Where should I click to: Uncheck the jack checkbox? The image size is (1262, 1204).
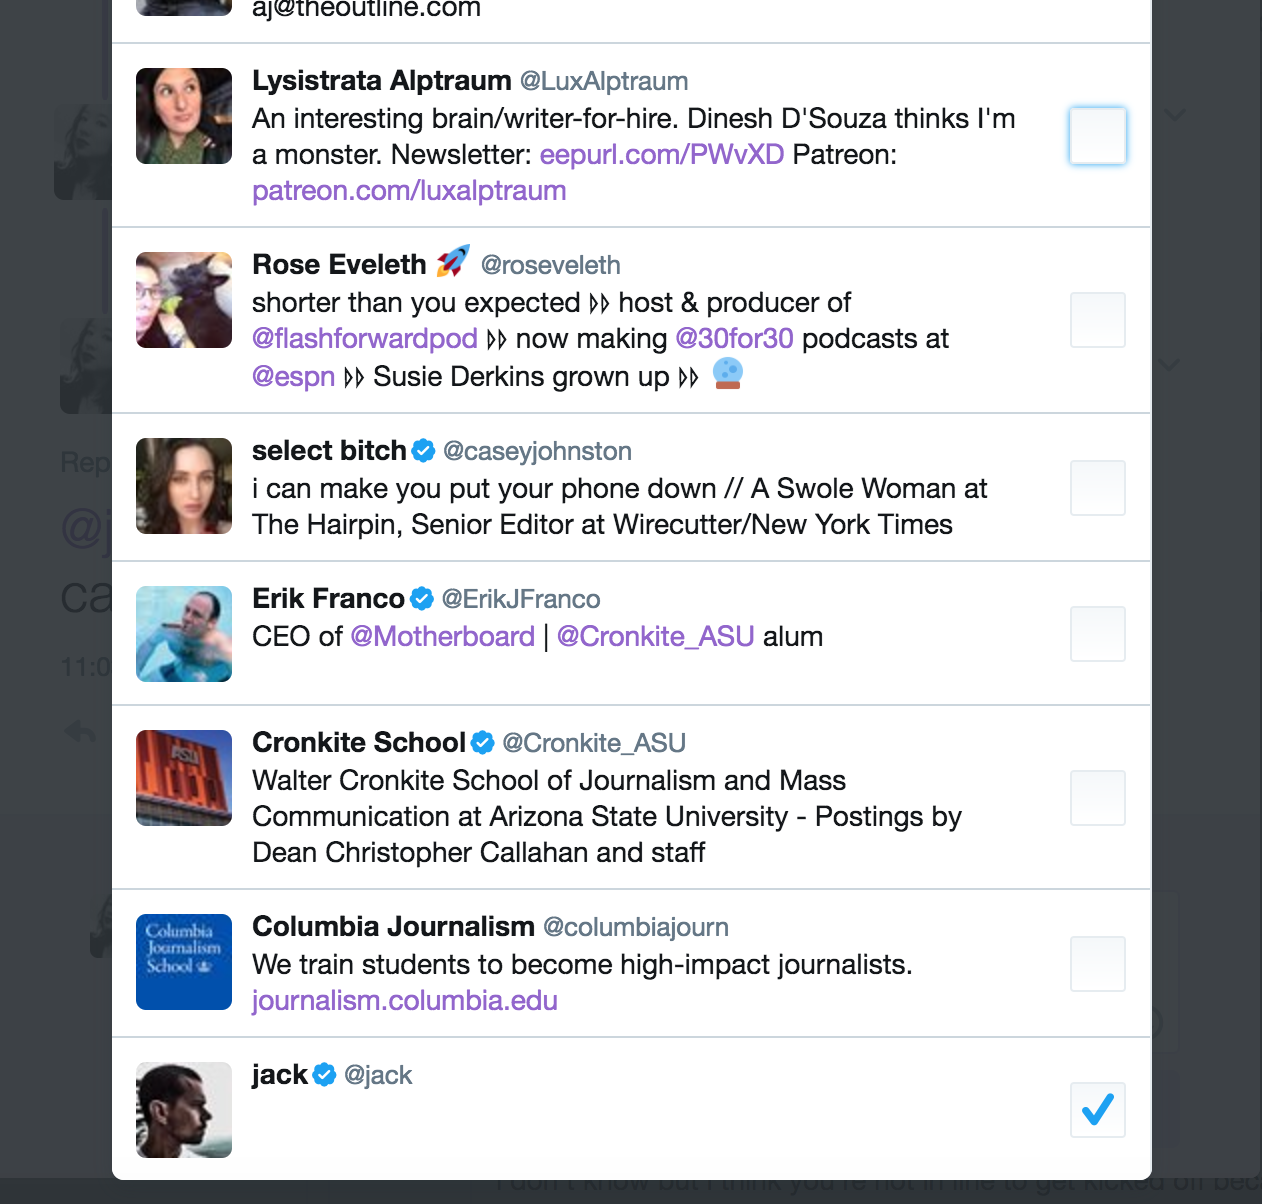(x=1097, y=1110)
